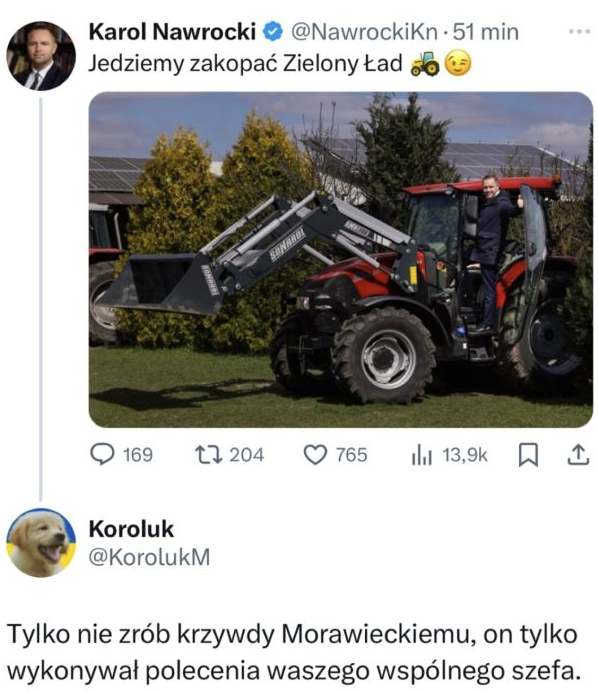Click the 169 replies count
Viewport: 598px width, 693px height.
(138, 455)
